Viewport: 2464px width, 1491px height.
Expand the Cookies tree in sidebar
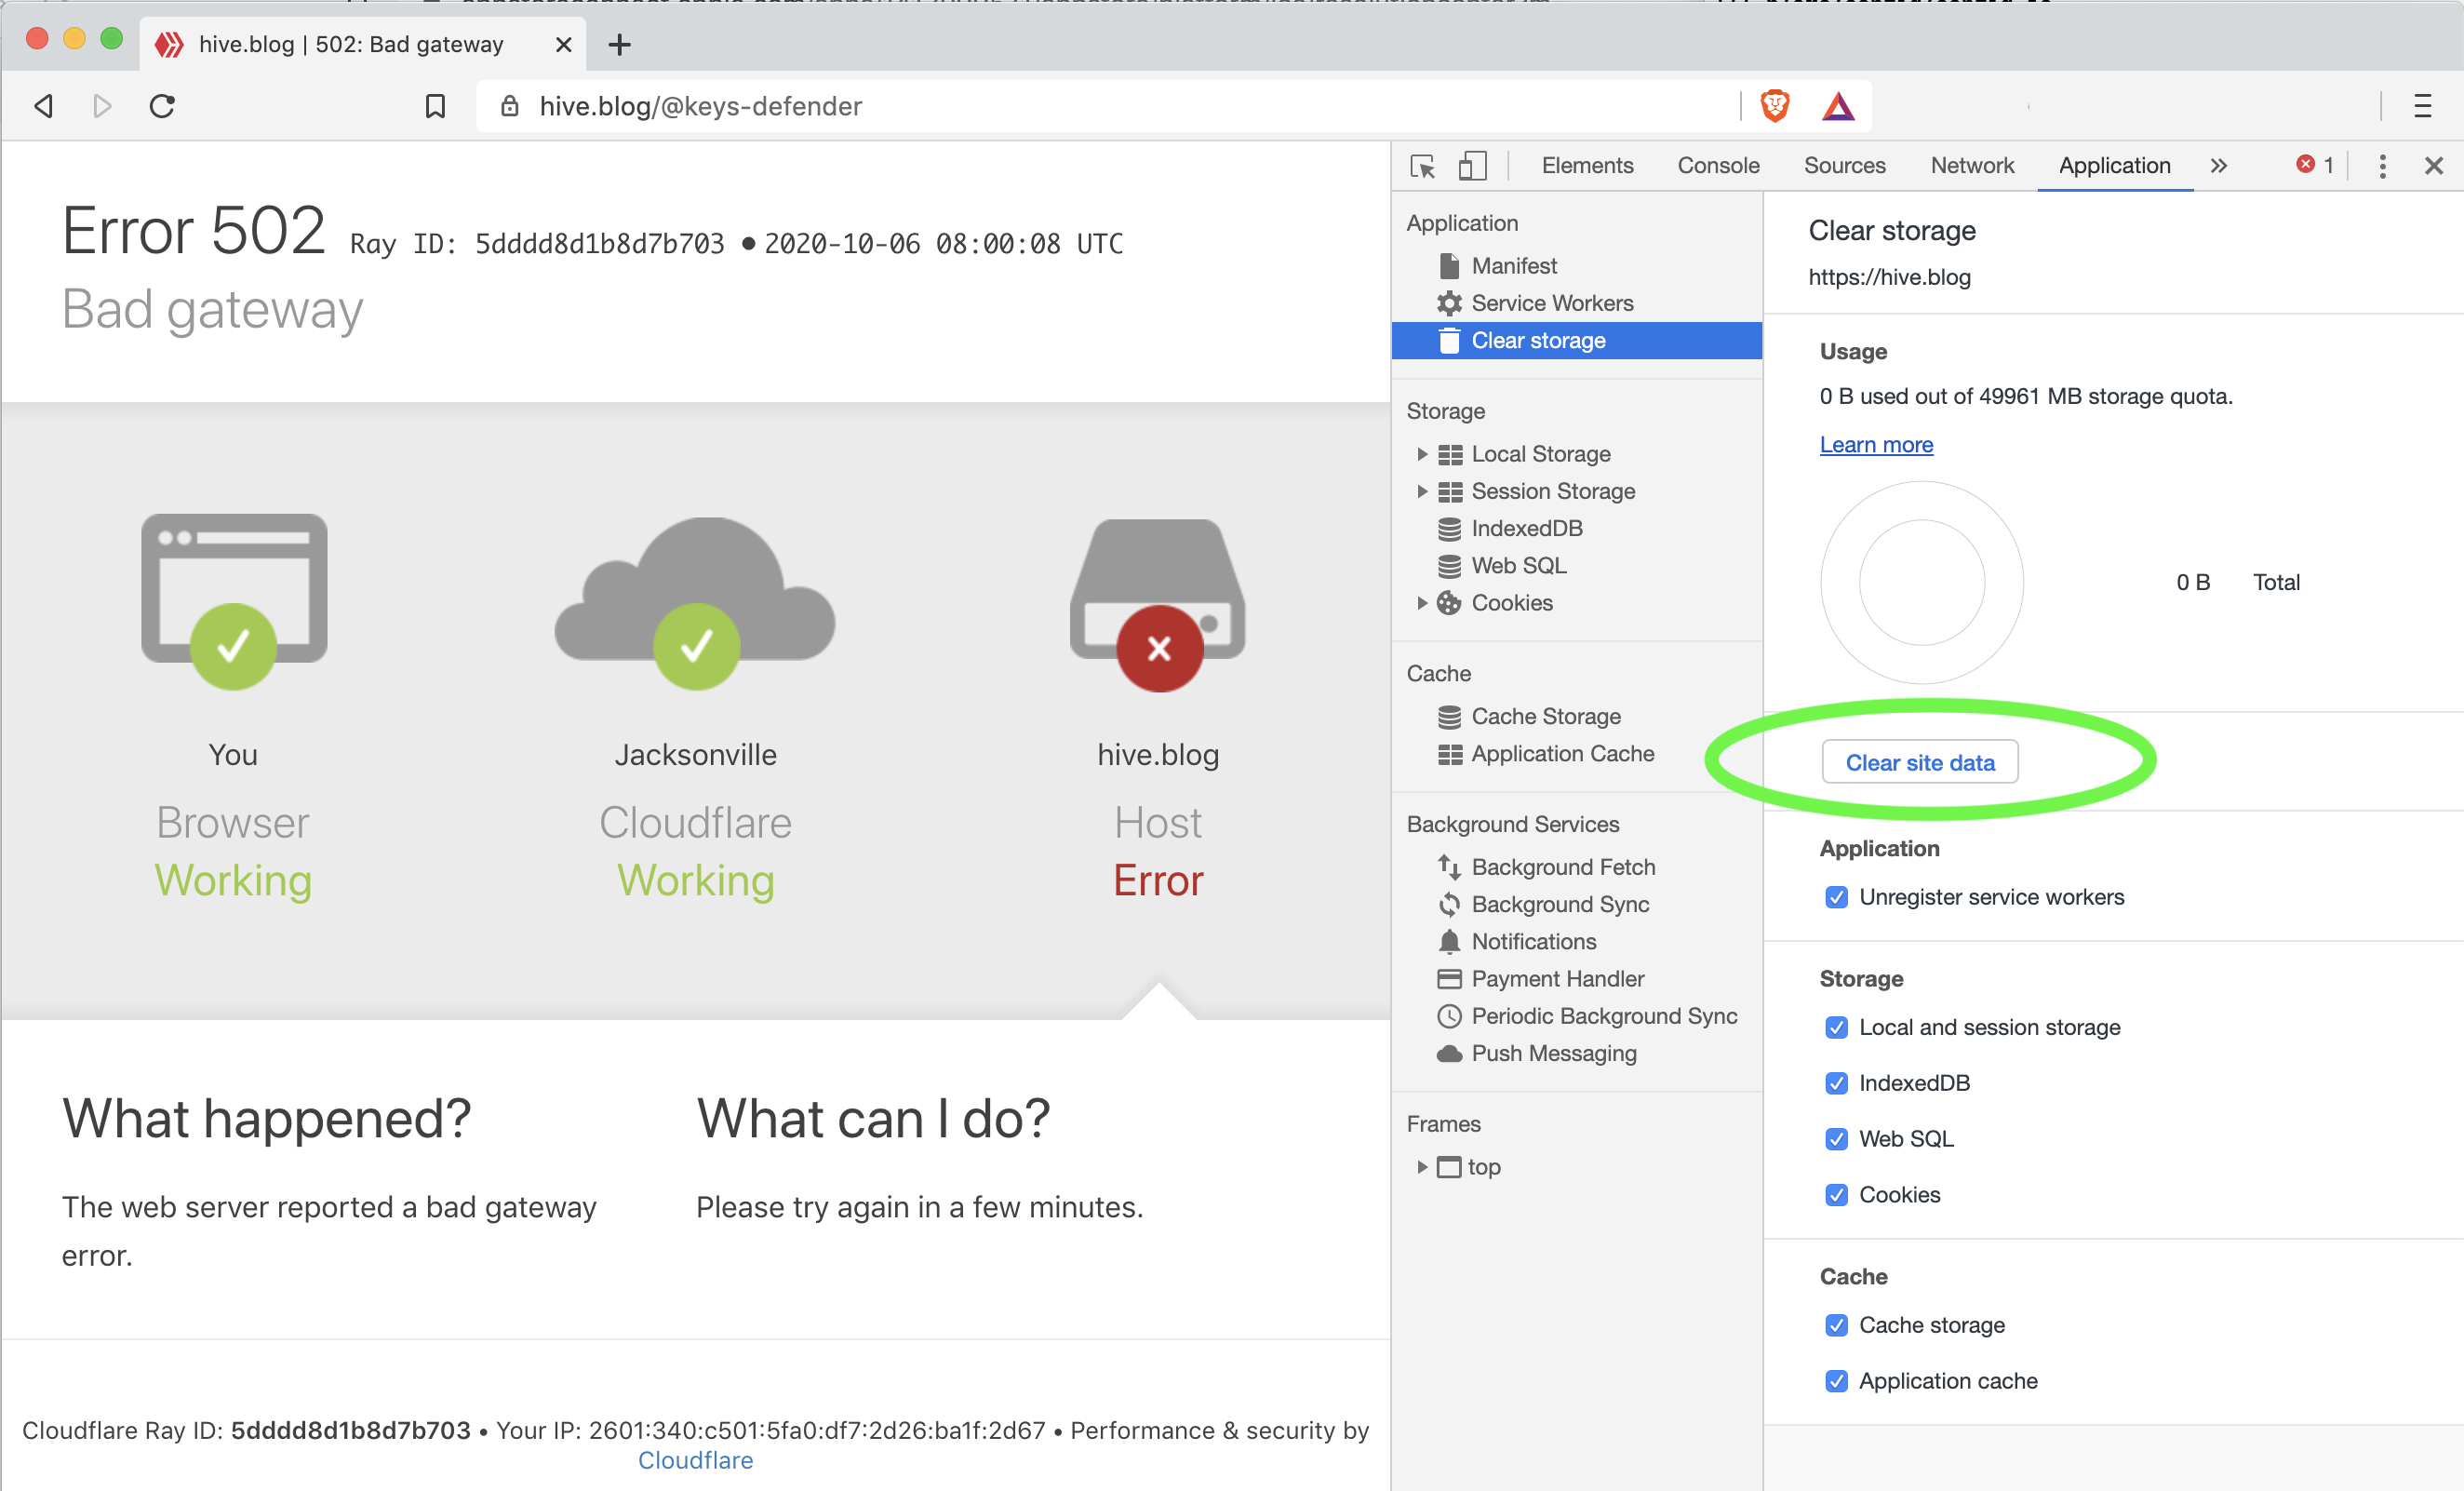coord(1421,603)
